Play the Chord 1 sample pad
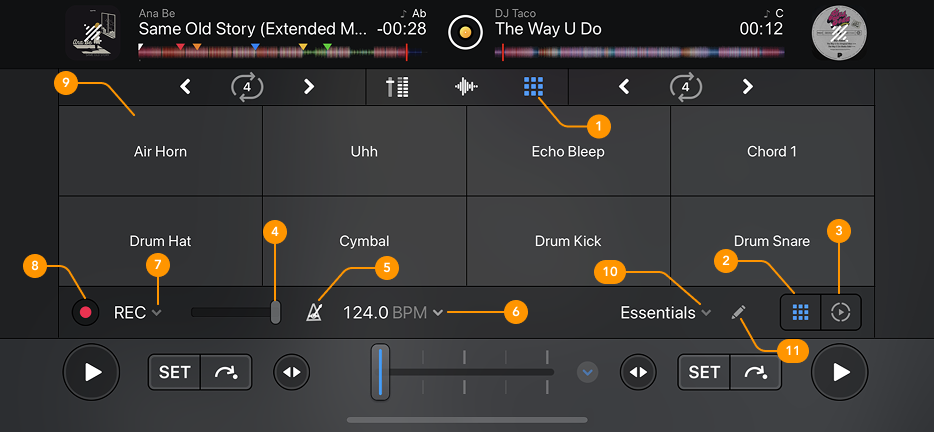 coord(772,151)
